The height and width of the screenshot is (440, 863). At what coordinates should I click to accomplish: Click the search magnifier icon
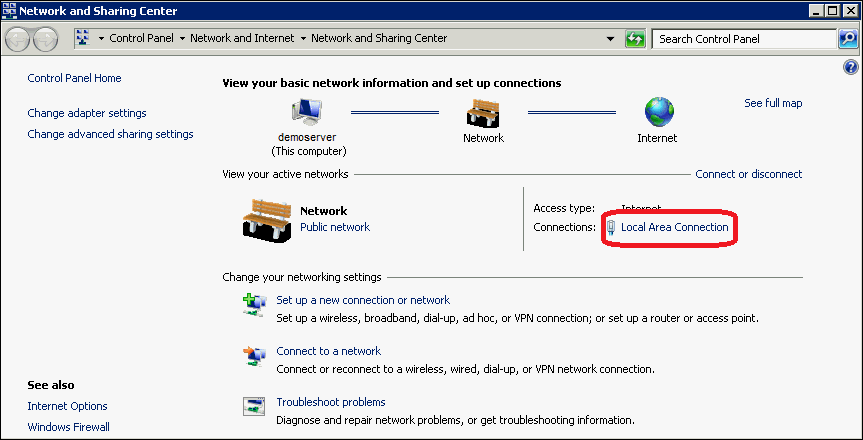(x=847, y=39)
